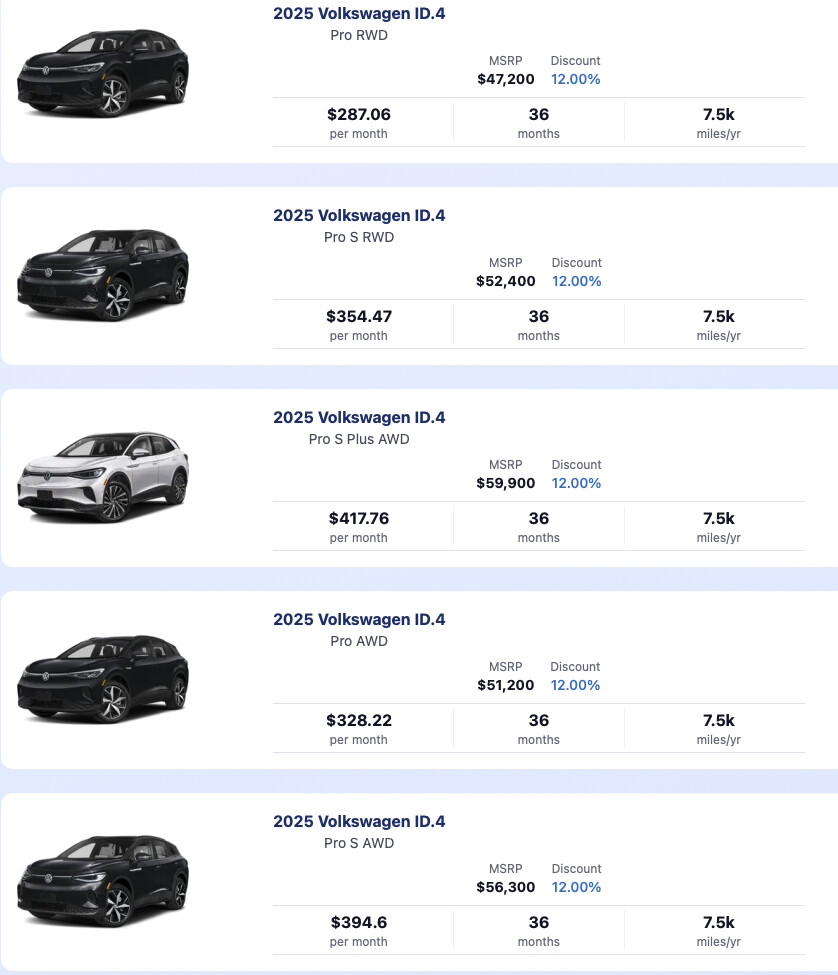Click the 12.00% discount beside $51,200 MSRP

pyautogui.click(x=576, y=685)
